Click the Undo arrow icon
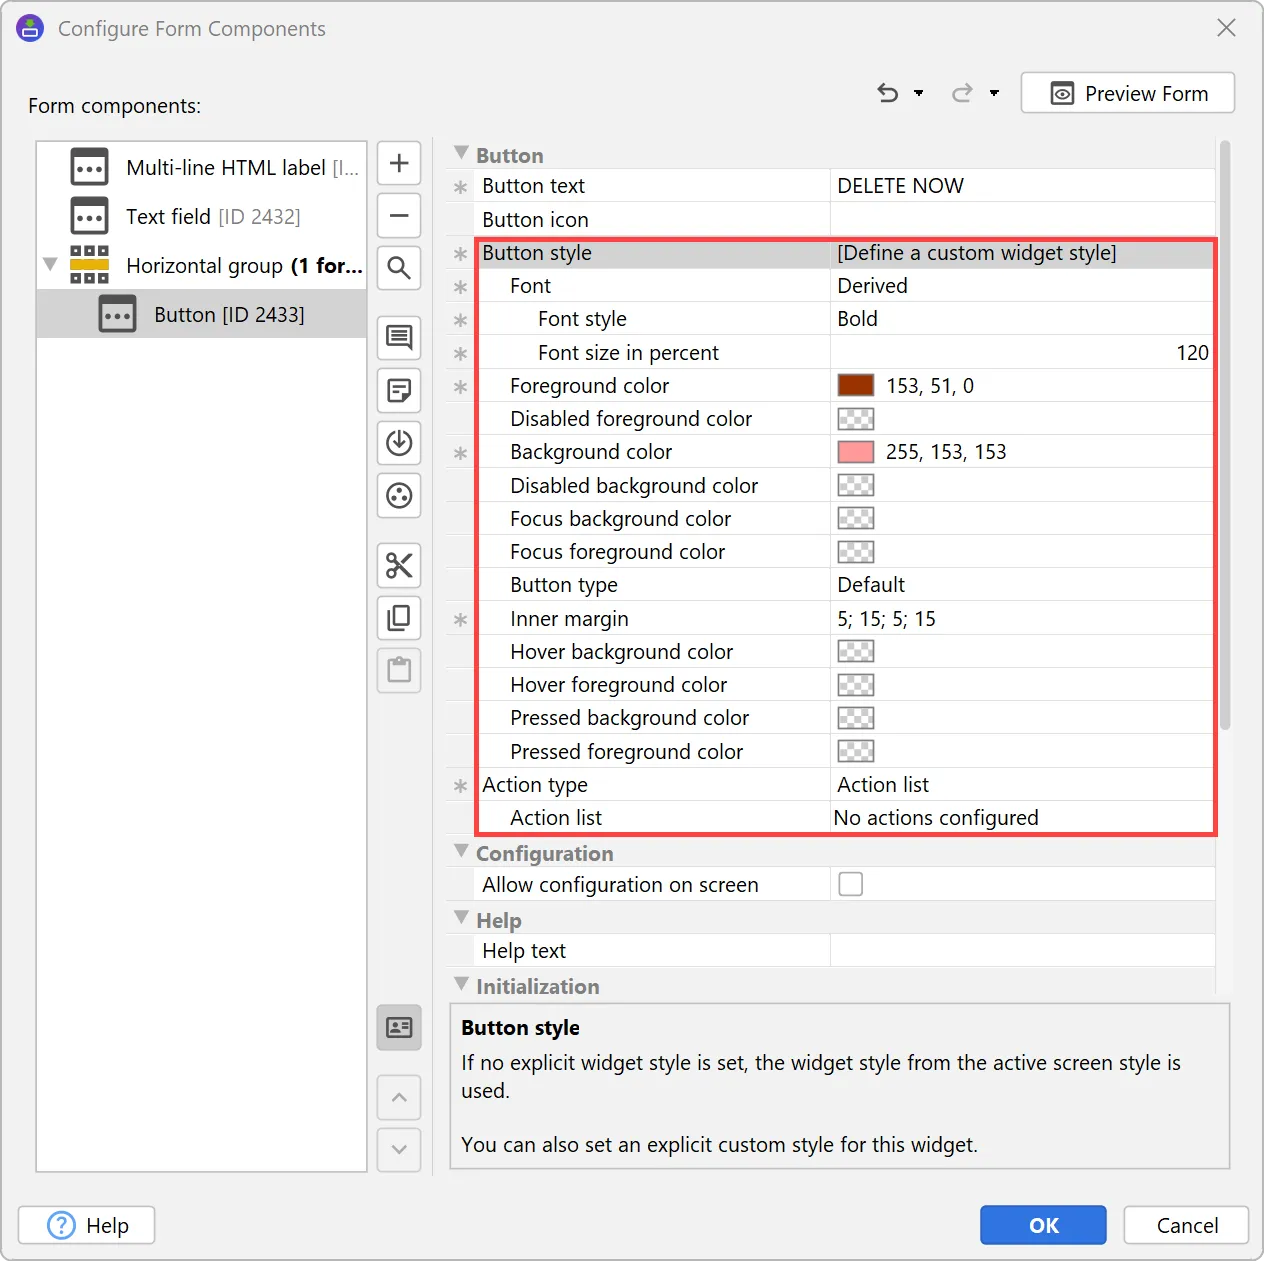 886,92
